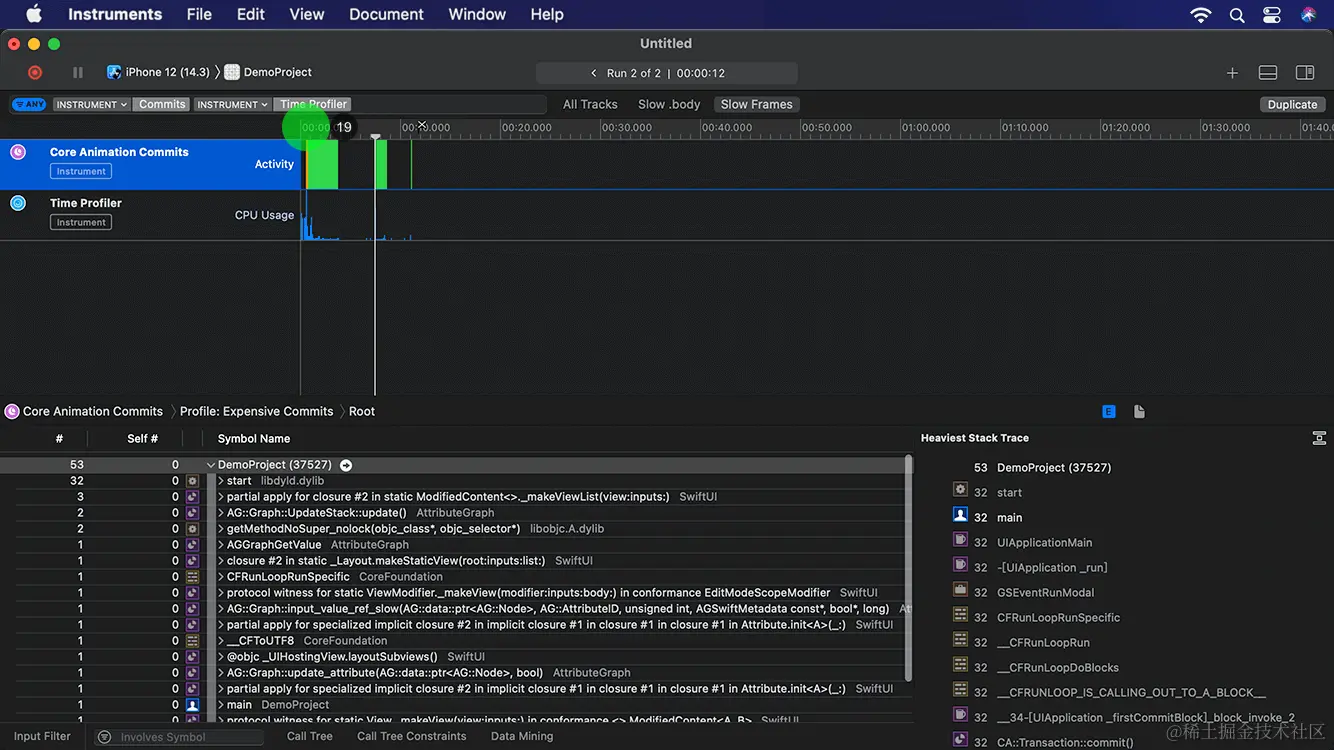Screen dimensions: 1334x750
Task: Click the blue E extended detail icon
Action: click(1109, 411)
